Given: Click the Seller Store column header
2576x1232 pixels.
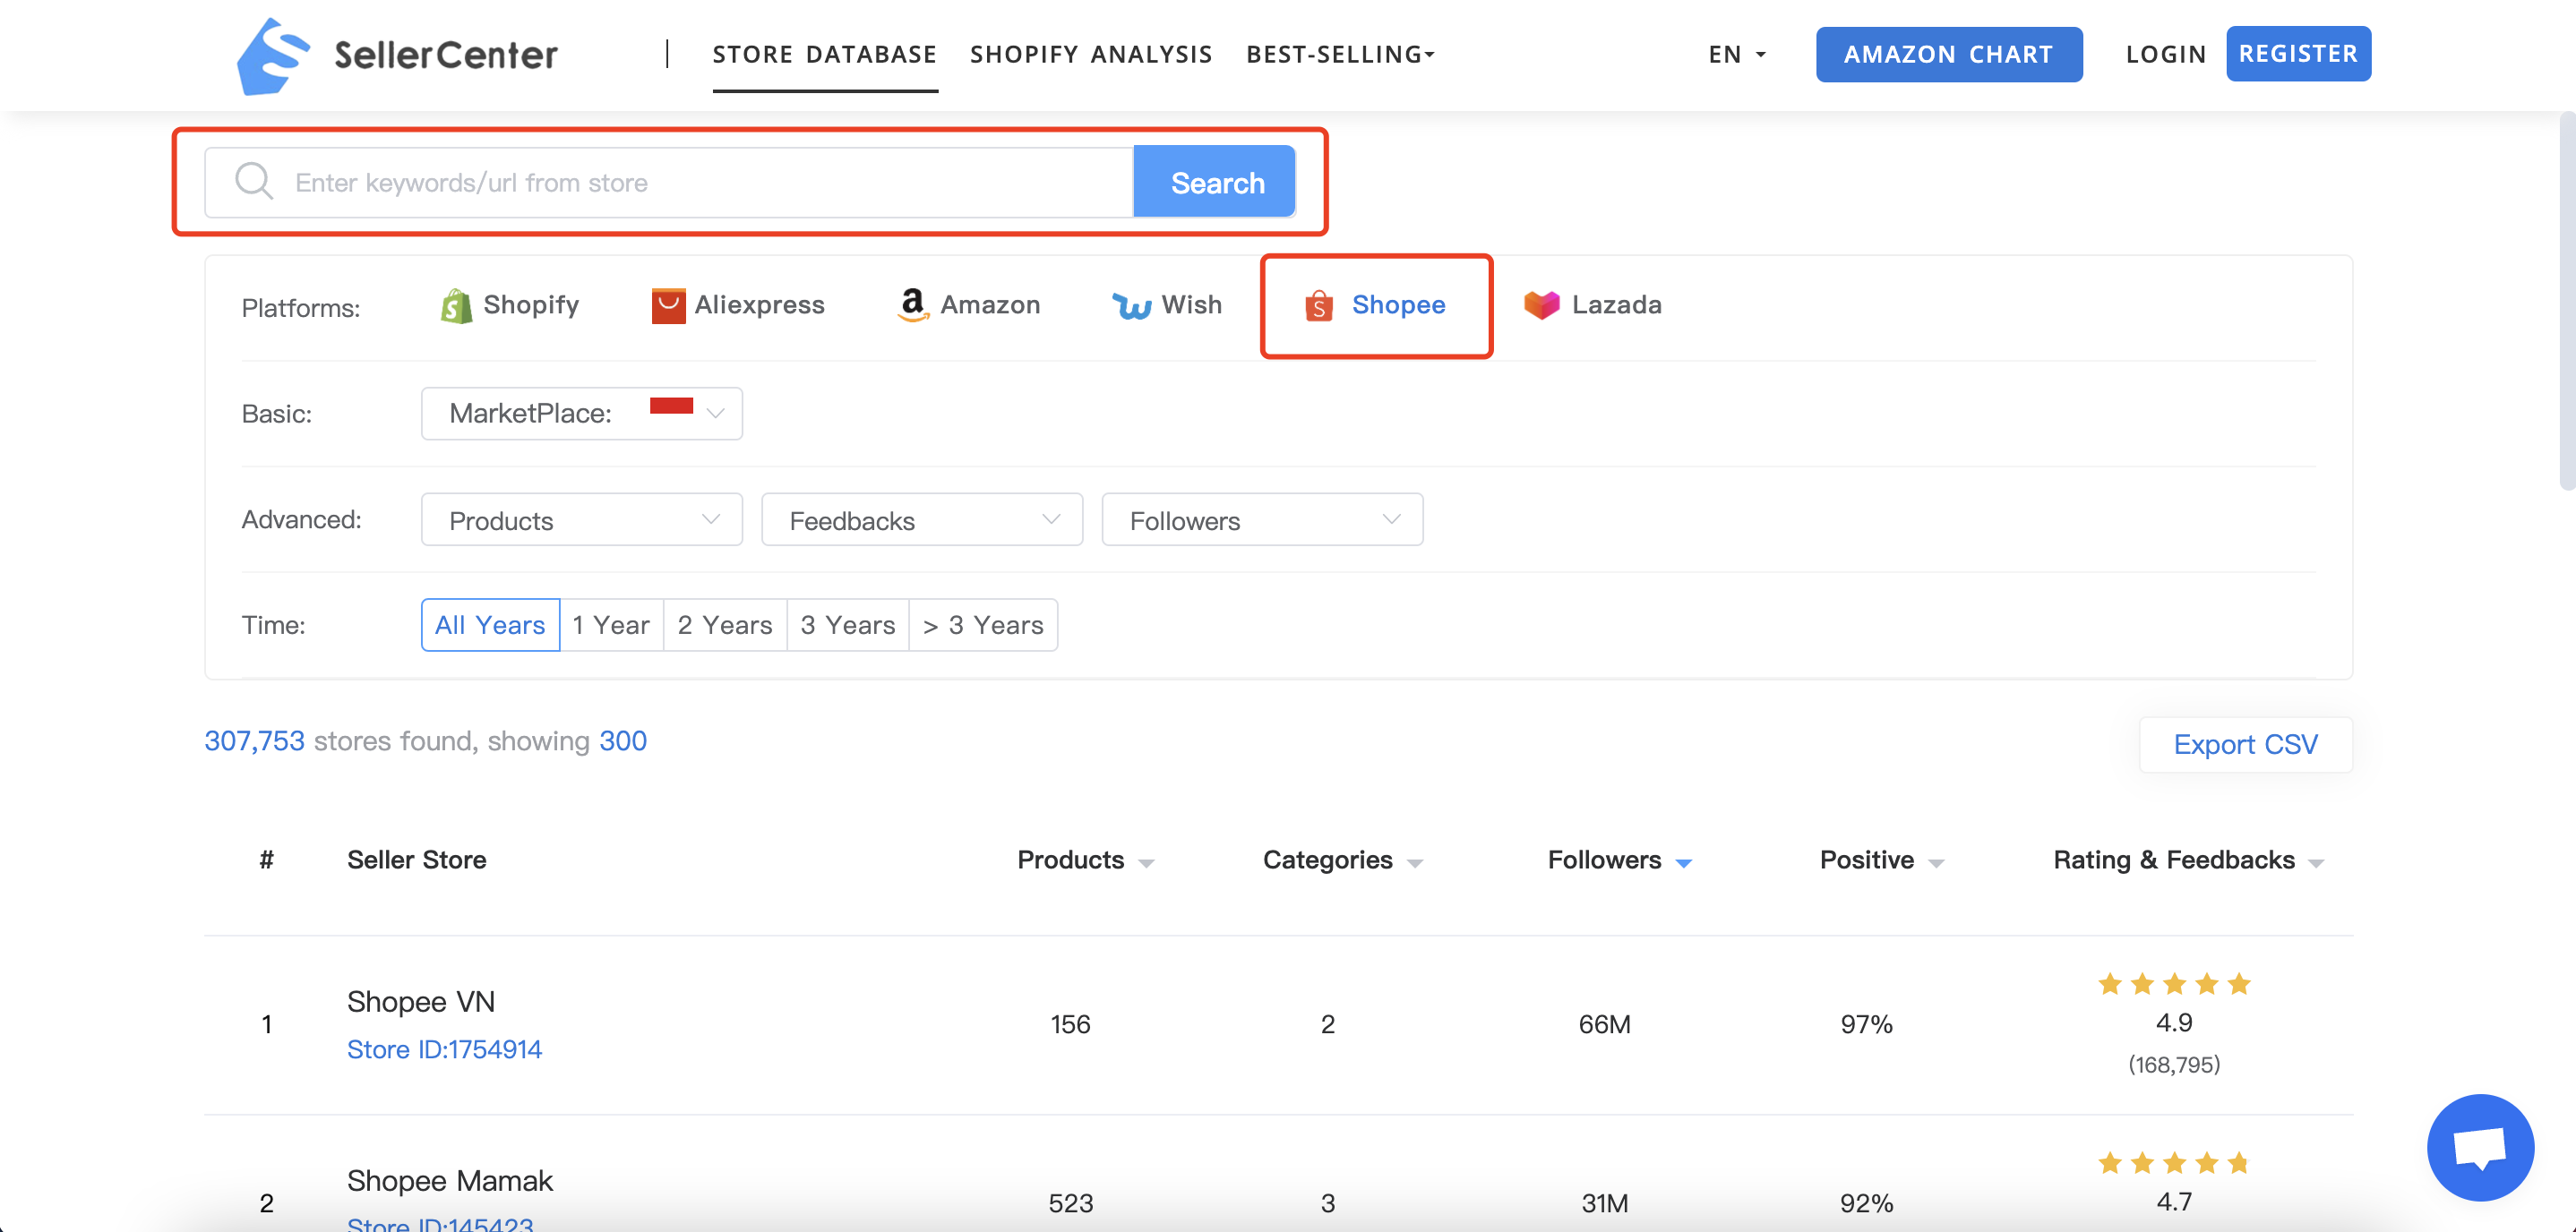Looking at the screenshot, I should pyautogui.click(x=416, y=860).
